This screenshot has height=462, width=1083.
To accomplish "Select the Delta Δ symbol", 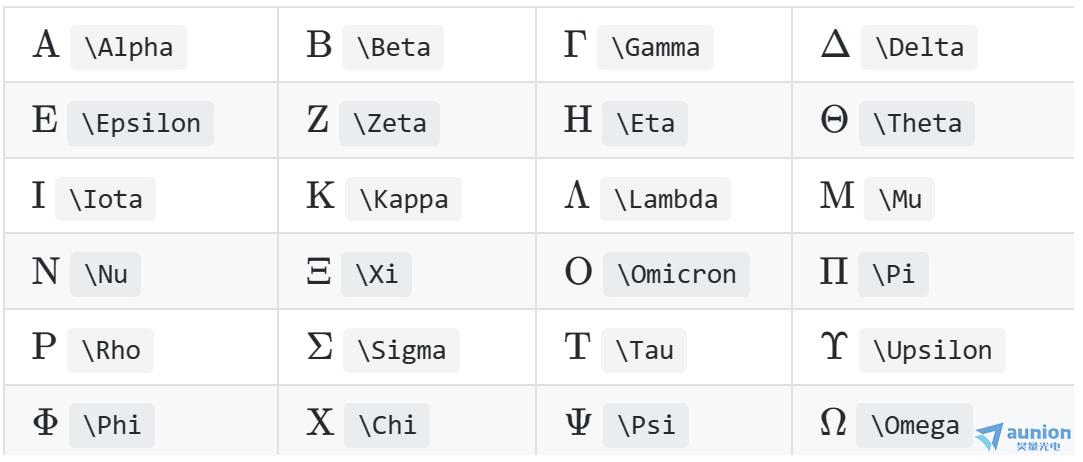I will (x=835, y=45).
